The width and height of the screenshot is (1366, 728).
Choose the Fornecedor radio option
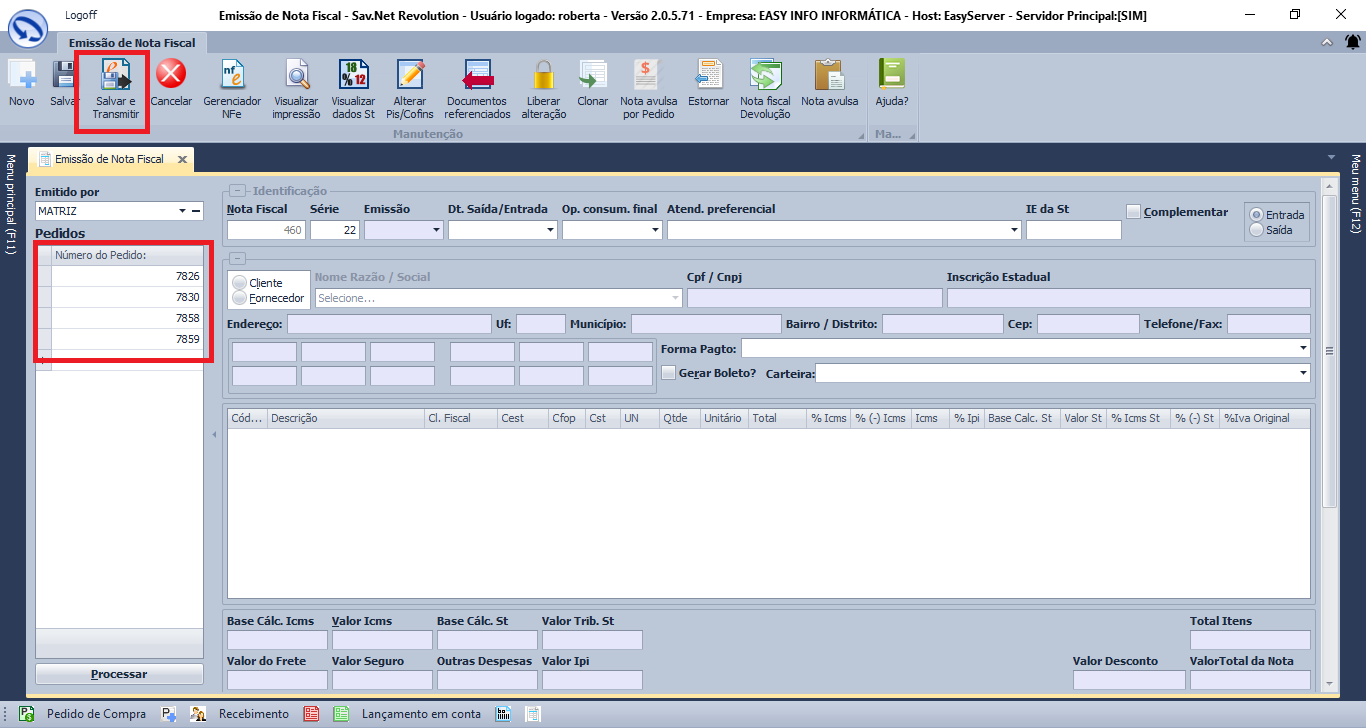pos(239,298)
